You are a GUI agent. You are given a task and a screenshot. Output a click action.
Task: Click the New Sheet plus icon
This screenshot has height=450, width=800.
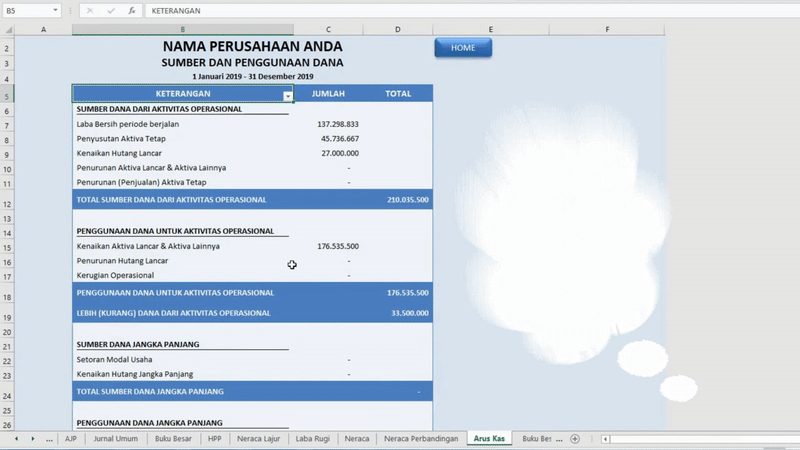(575, 439)
